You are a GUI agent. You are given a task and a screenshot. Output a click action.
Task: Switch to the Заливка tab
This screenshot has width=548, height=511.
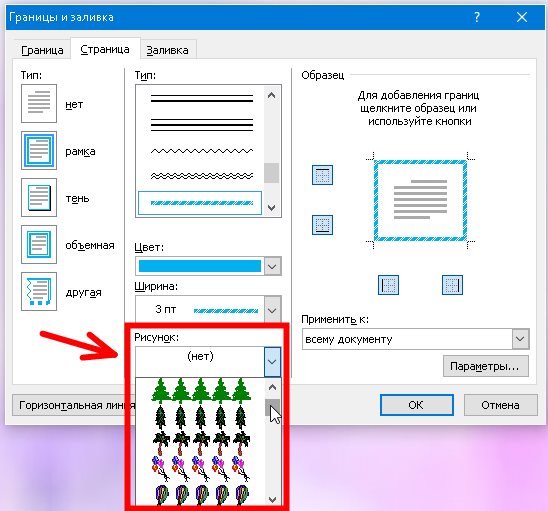click(167, 50)
